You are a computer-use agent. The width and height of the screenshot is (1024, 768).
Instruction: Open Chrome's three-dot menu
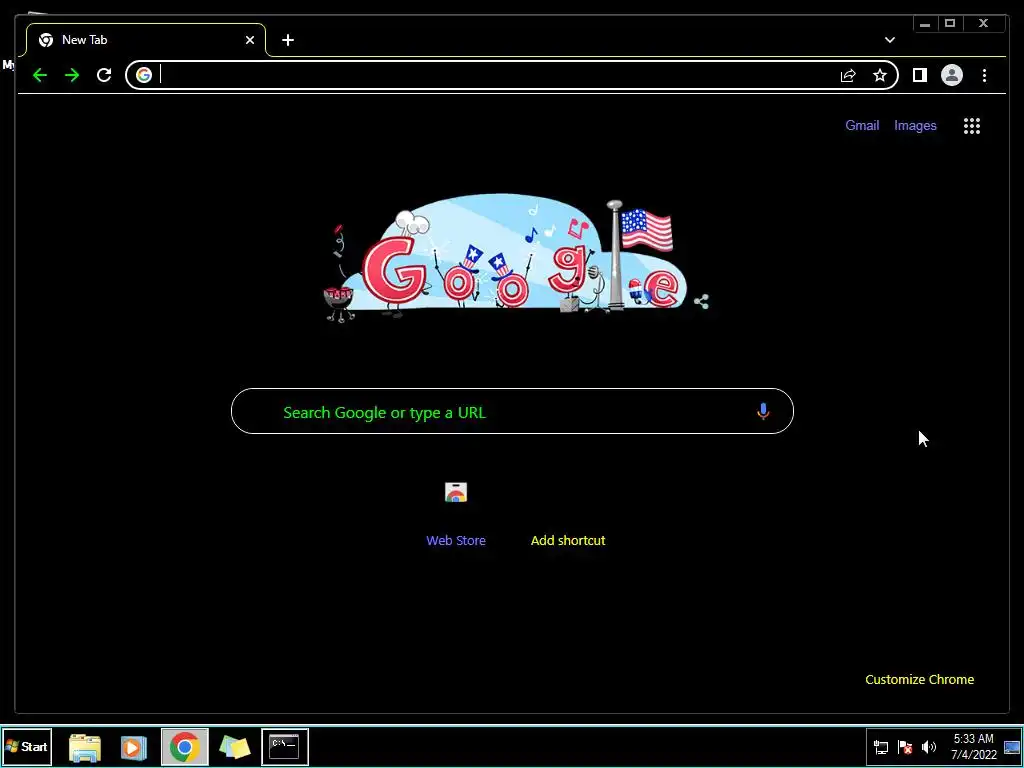click(984, 76)
